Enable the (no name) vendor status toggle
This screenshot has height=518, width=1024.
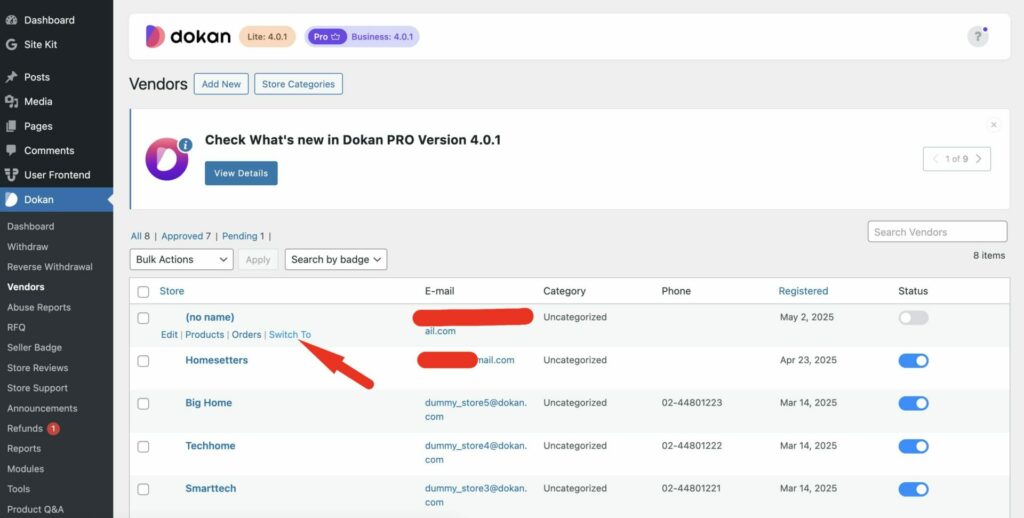[x=913, y=318]
